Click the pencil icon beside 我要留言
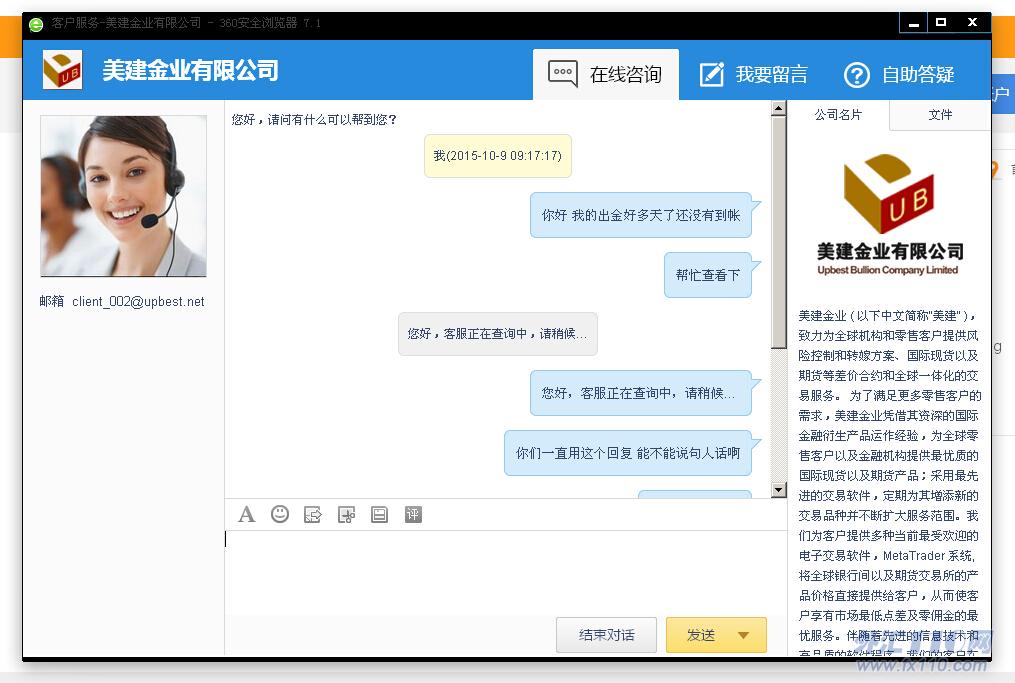The width and height of the screenshot is (1015, 683). point(711,74)
